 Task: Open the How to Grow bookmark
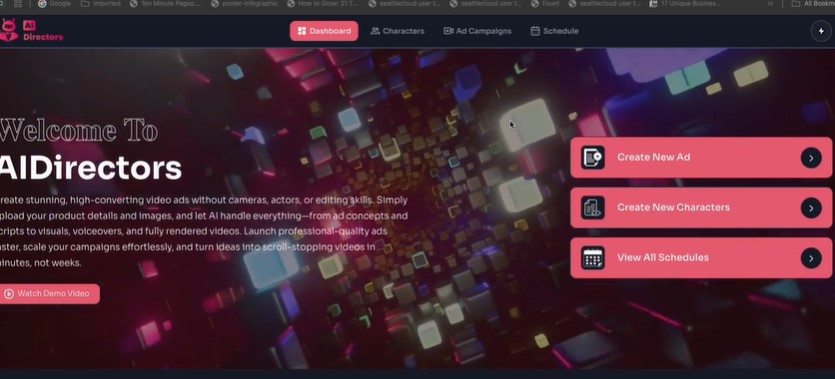tap(323, 4)
